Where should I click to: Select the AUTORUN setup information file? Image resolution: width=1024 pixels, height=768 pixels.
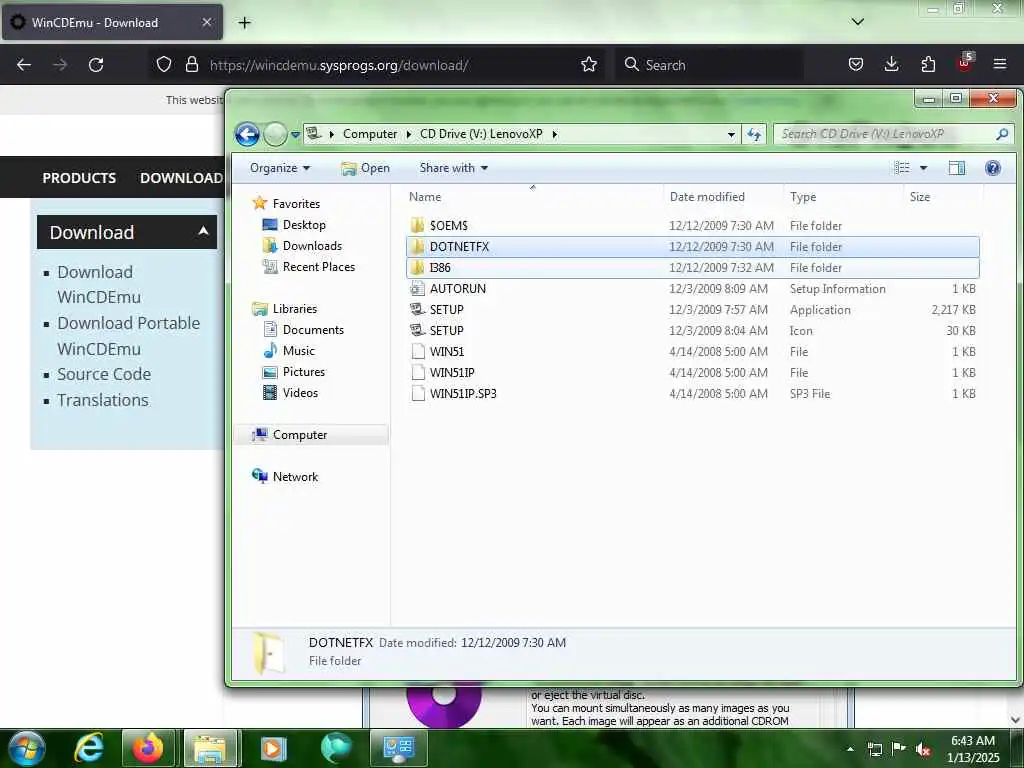point(692,289)
